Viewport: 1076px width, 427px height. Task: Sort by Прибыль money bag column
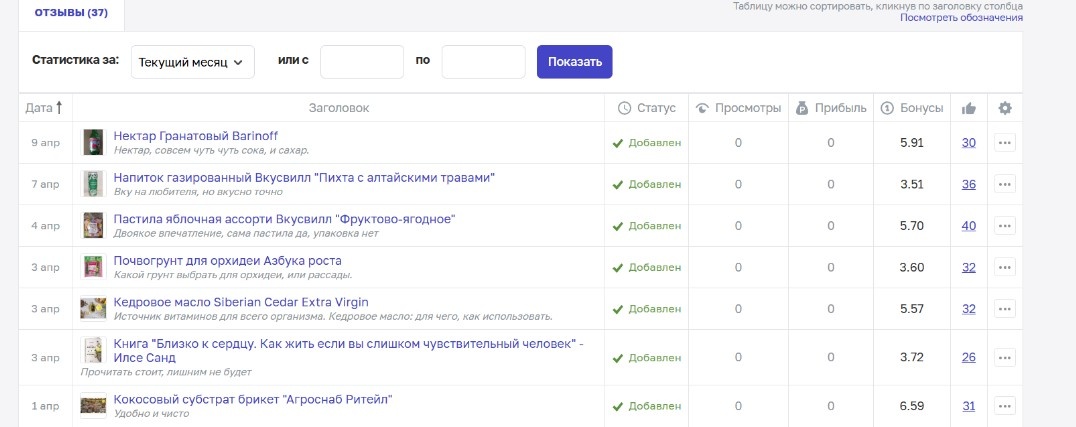(802, 108)
